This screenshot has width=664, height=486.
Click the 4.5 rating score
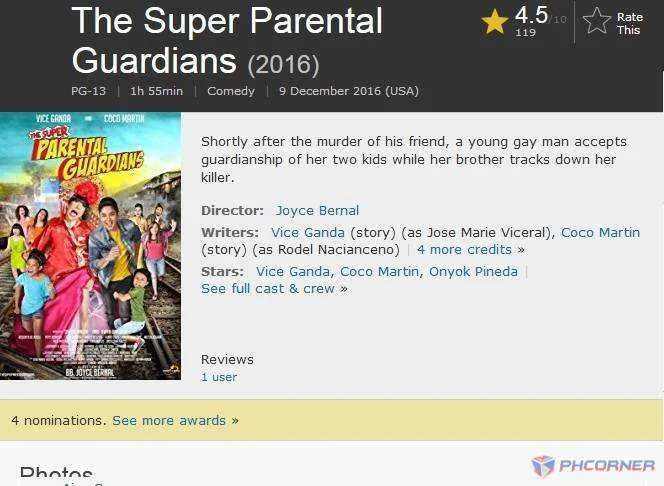point(531,15)
